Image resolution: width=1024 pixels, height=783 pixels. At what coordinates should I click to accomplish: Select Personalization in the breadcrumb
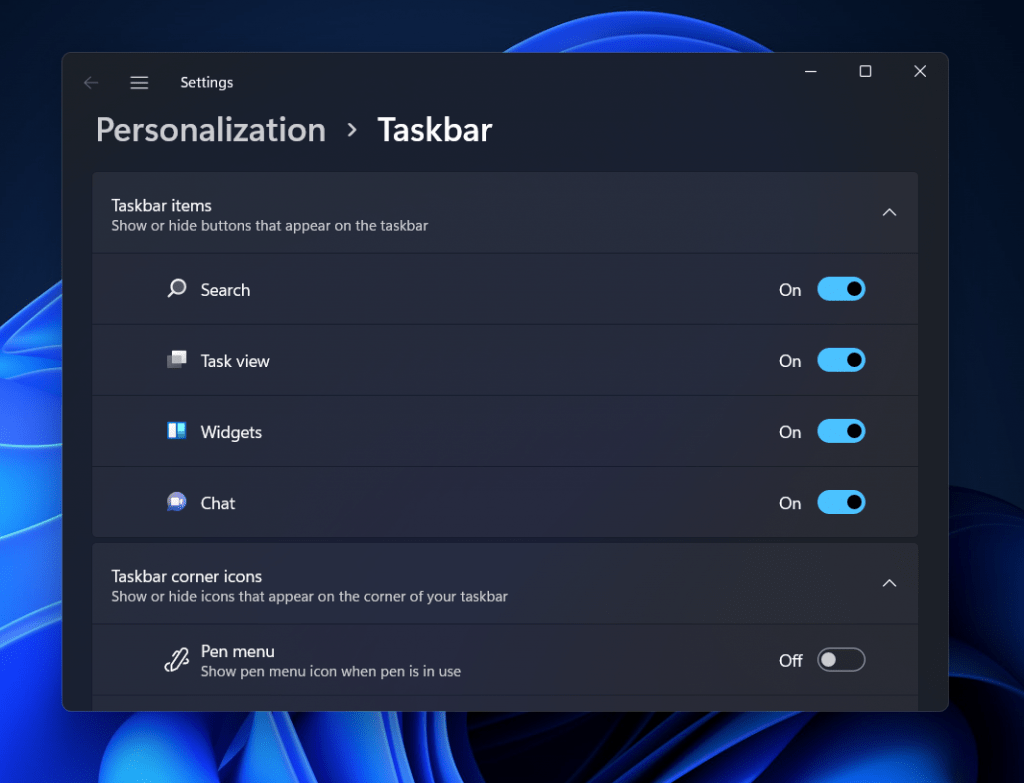click(210, 130)
